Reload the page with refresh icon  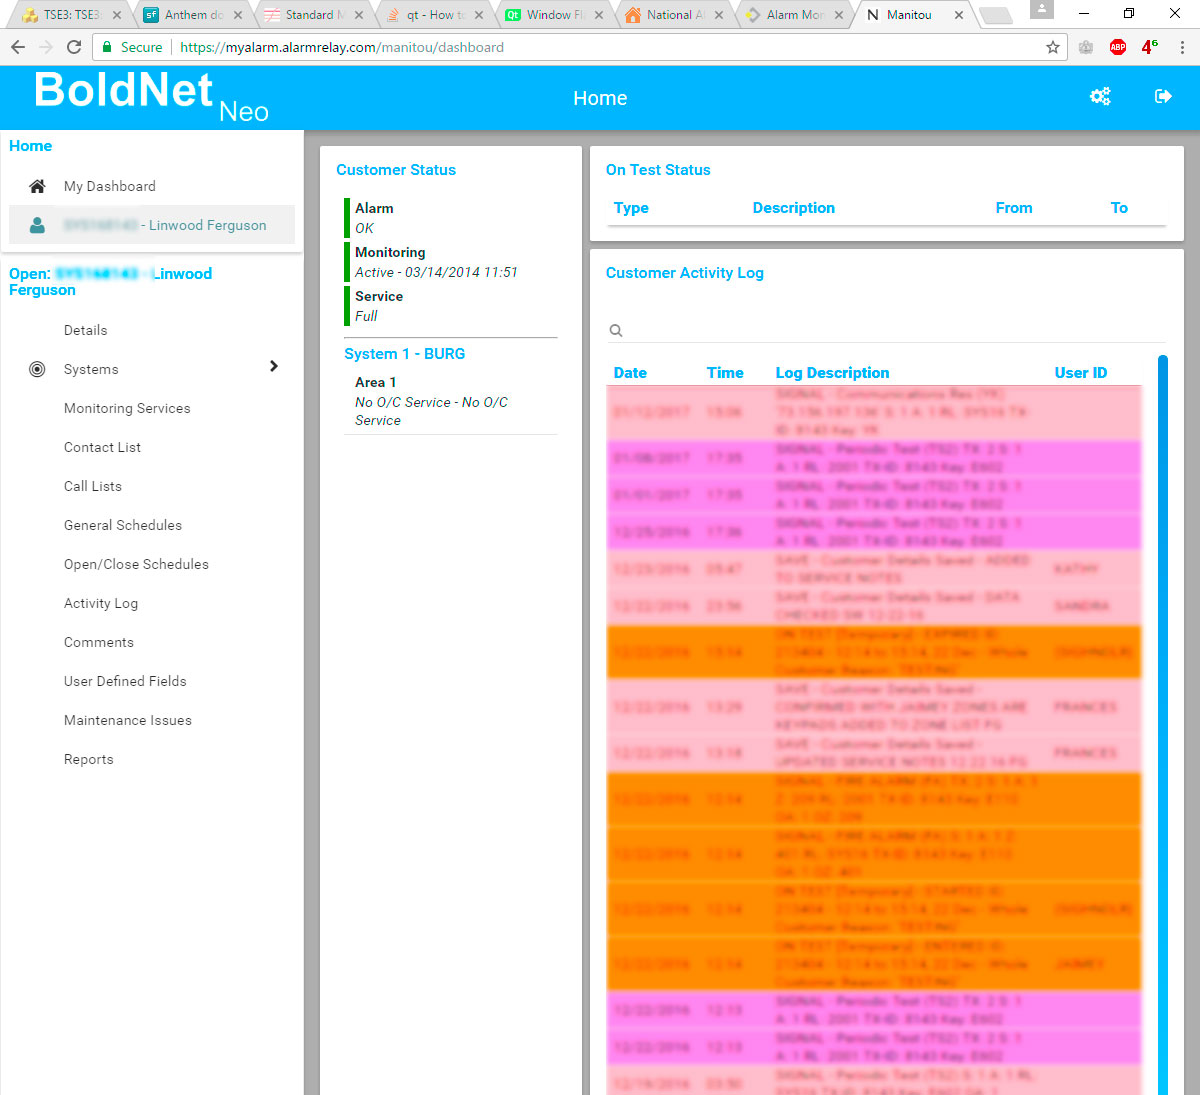[74, 47]
